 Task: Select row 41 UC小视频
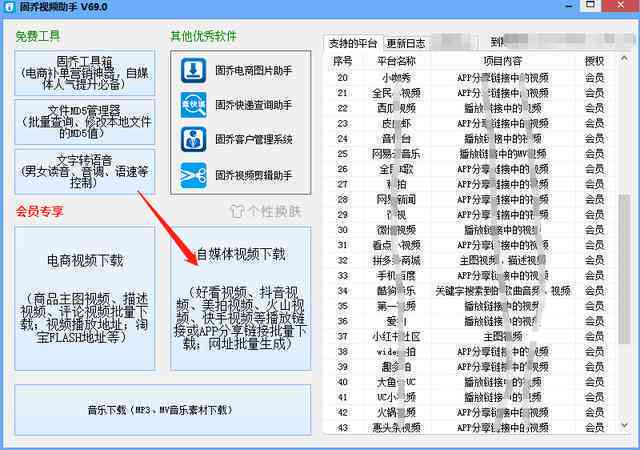coord(469,397)
